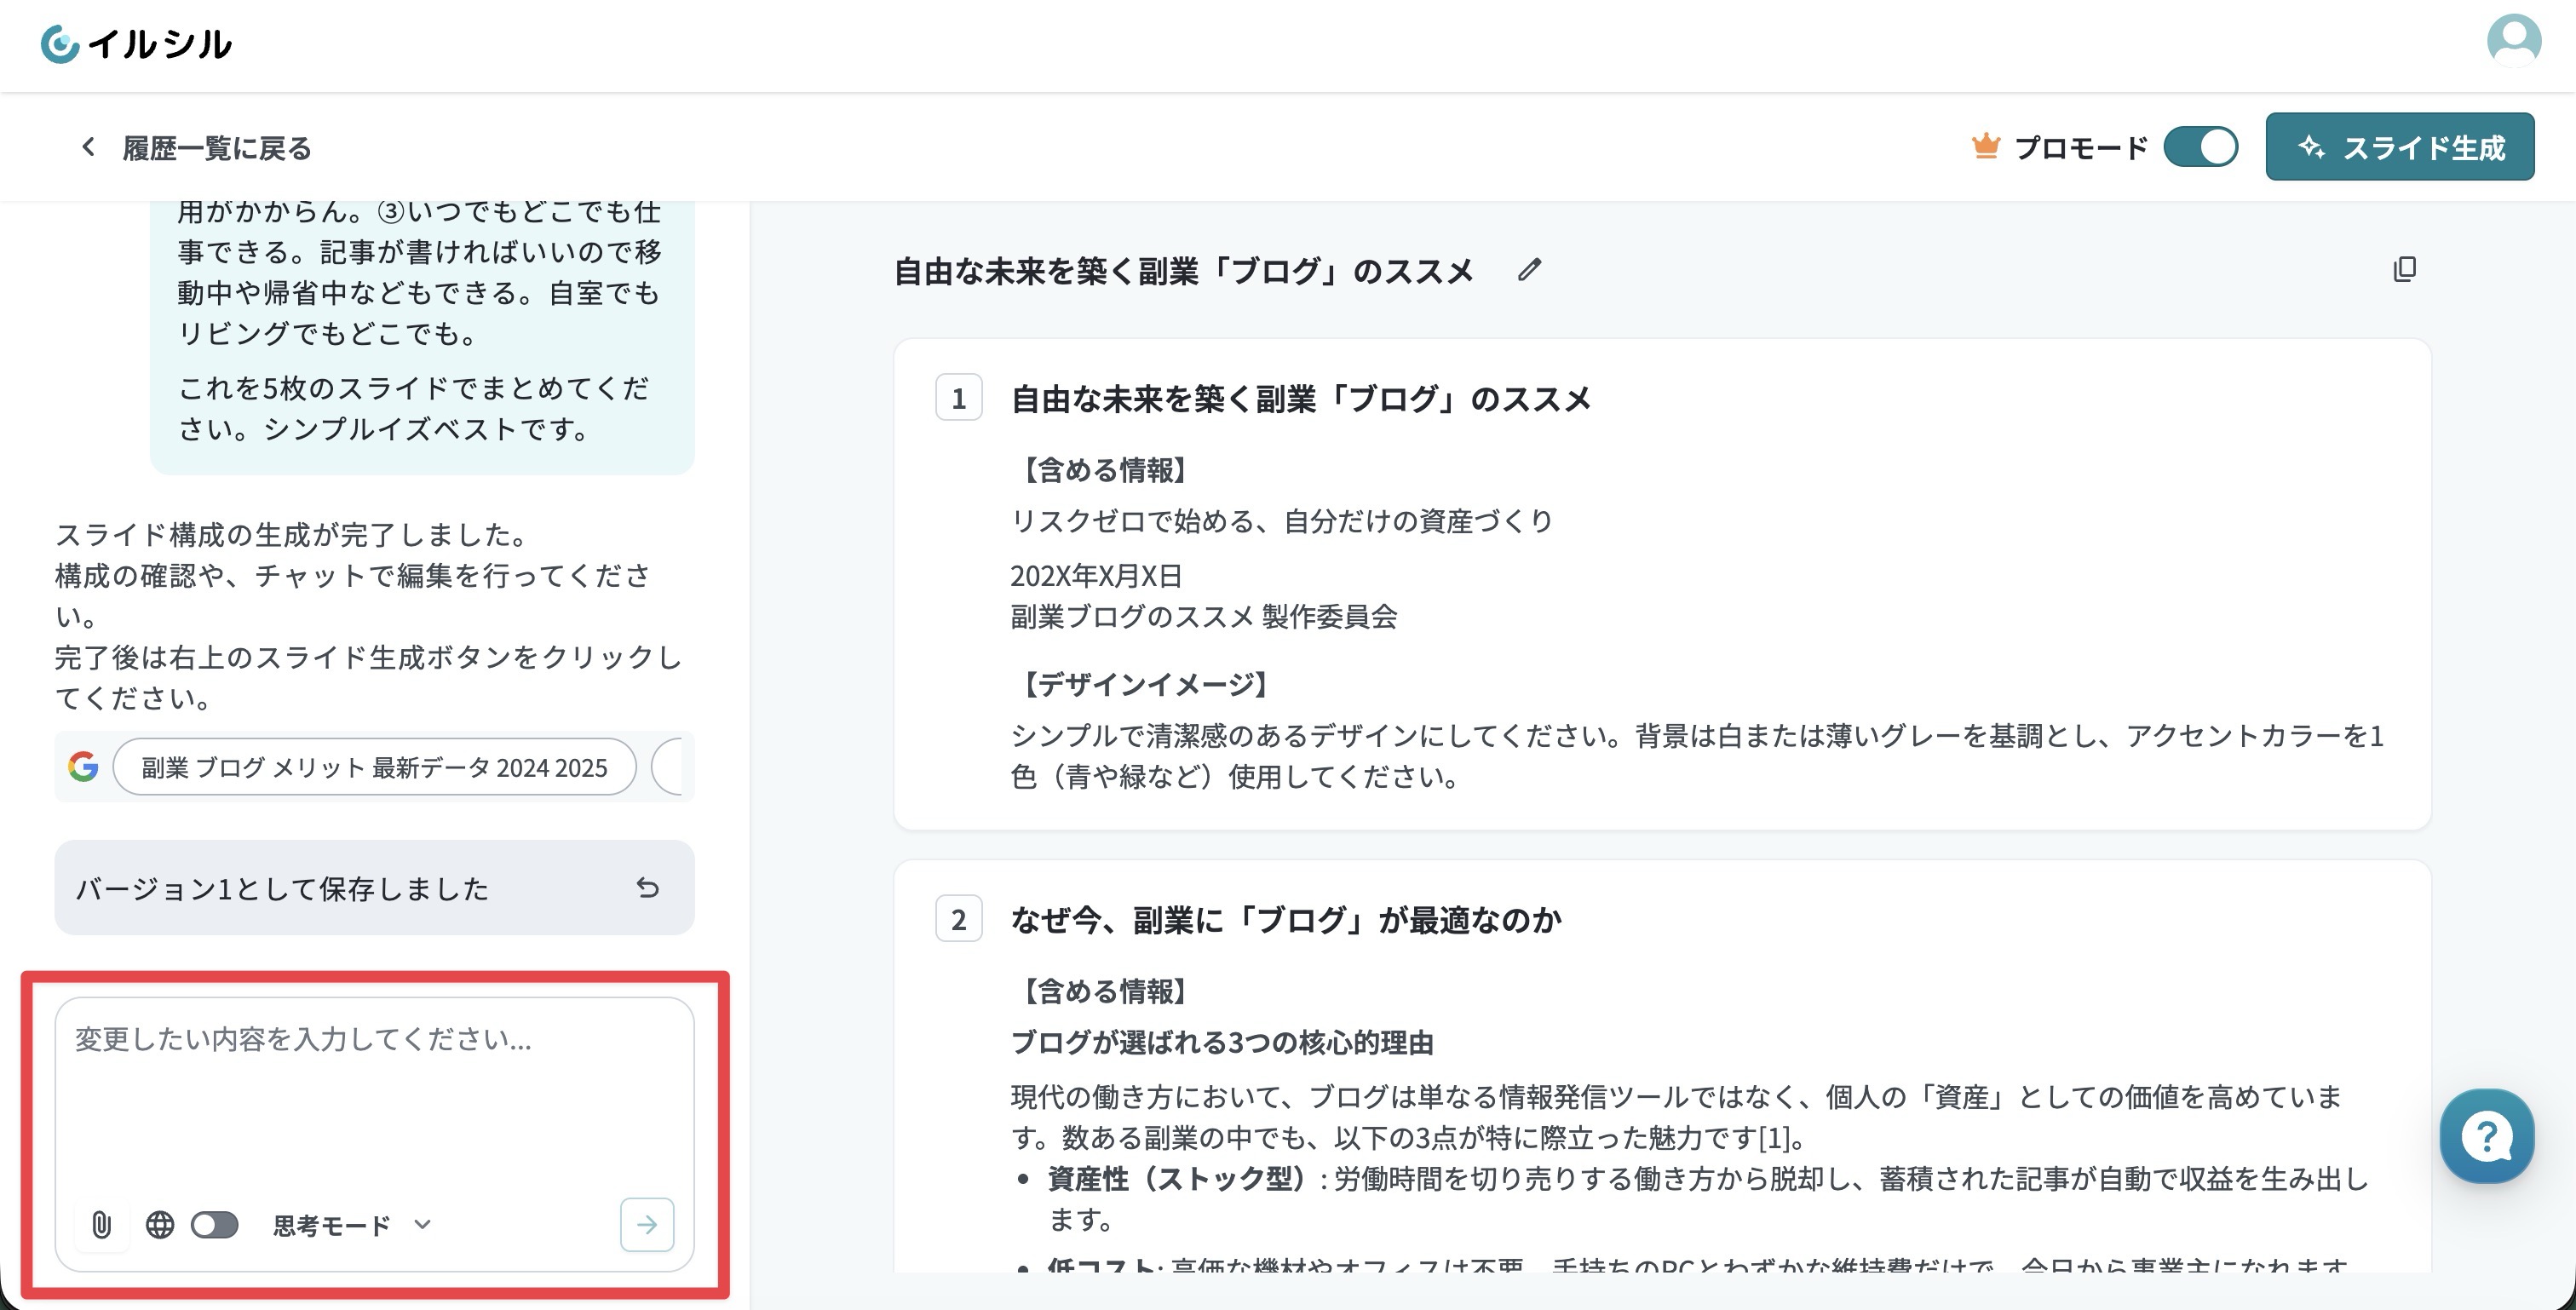Toggle the web search switch
Image resolution: width=2576 pixels, height=1310 pixels.
tap(215, 1225)
